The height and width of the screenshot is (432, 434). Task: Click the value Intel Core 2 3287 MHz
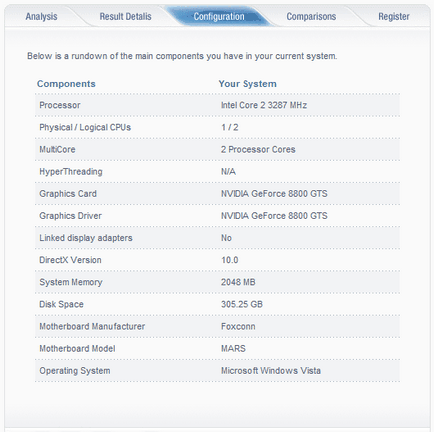264,105
